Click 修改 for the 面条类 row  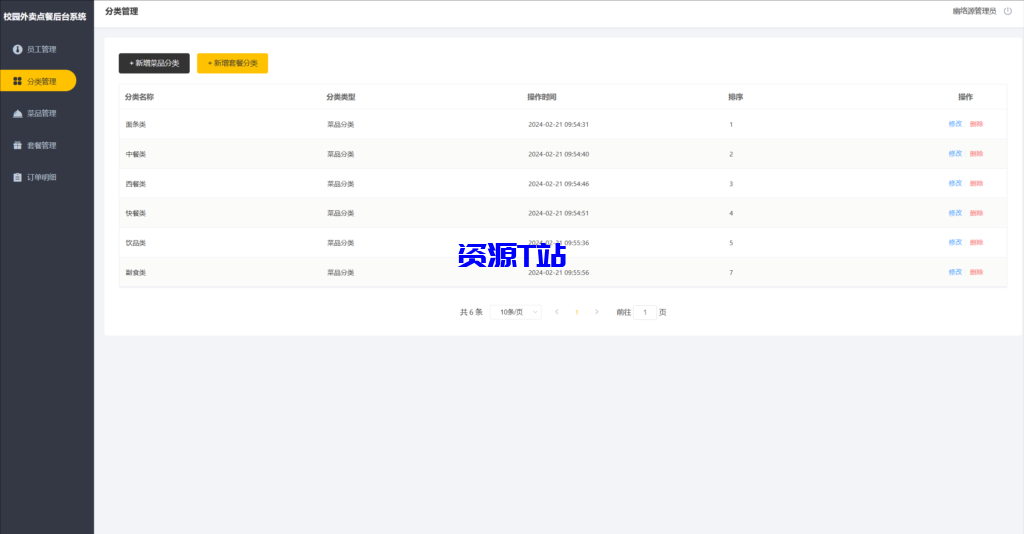(x=955, y=124)
